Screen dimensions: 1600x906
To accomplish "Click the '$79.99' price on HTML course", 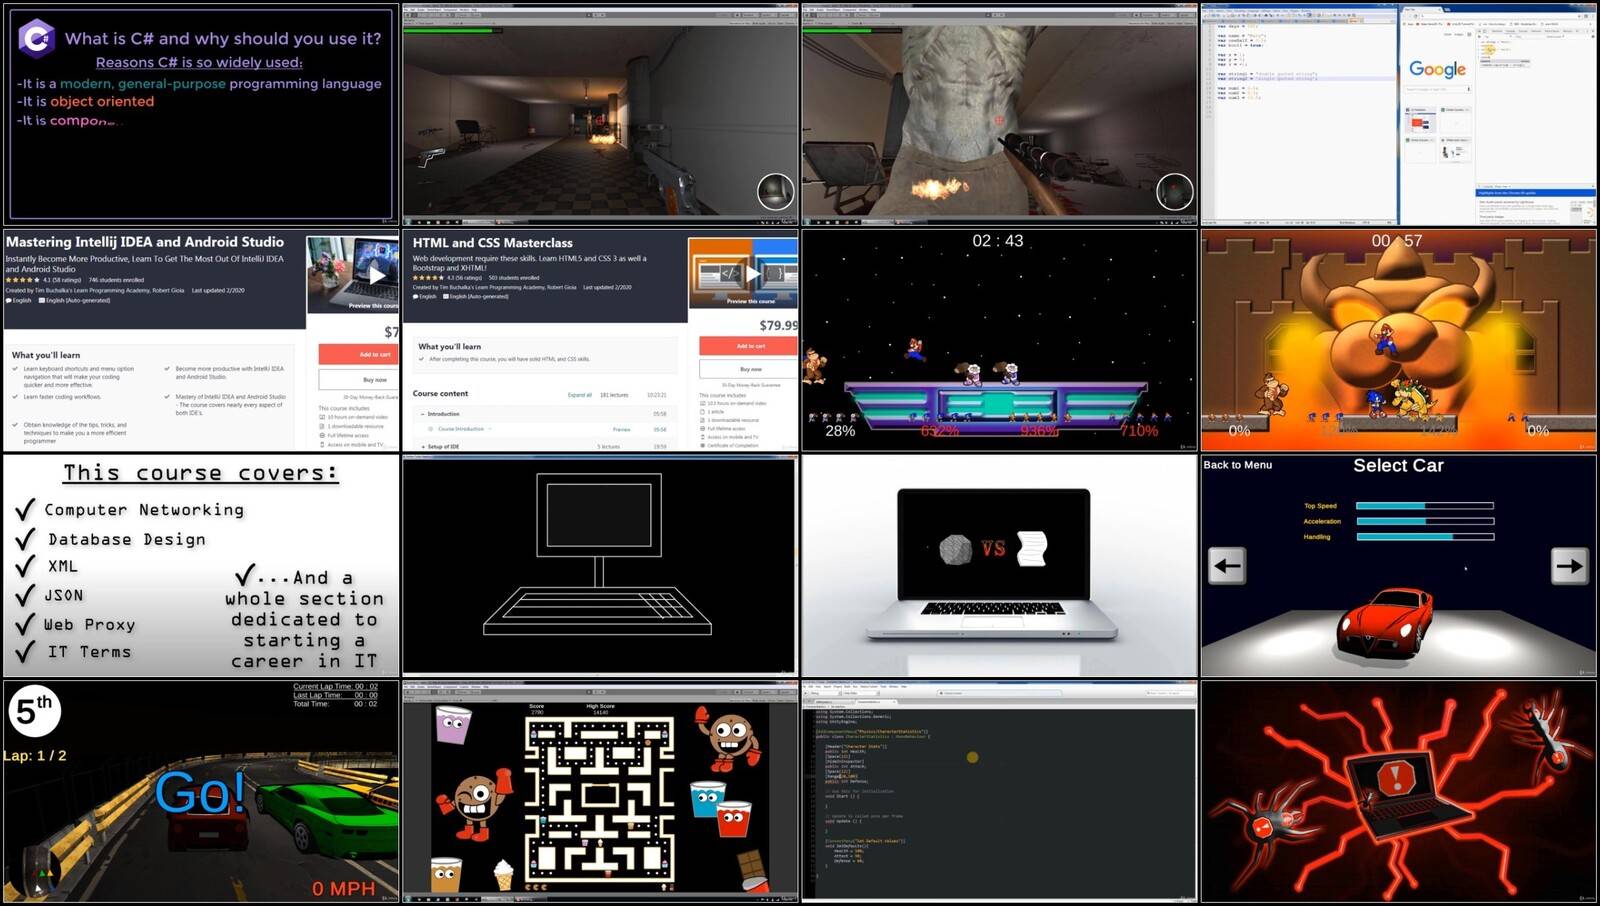I will pos(778,325).
